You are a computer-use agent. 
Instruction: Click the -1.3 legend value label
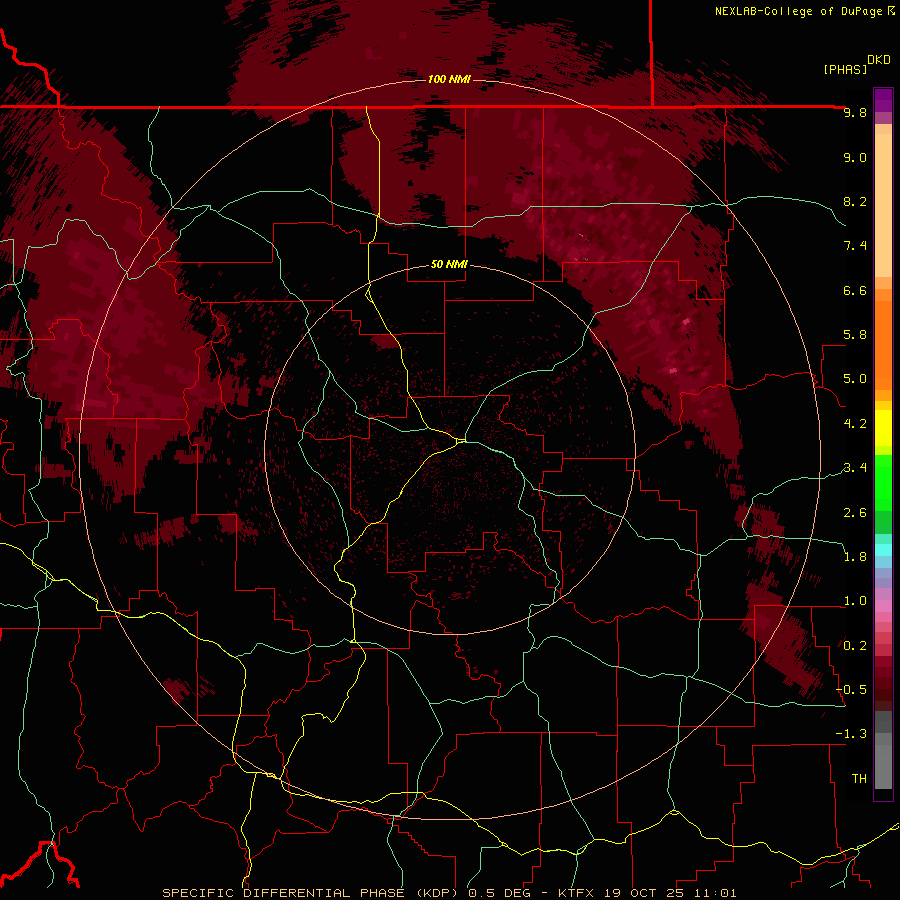pyautogui.click(x=852, y=734)
